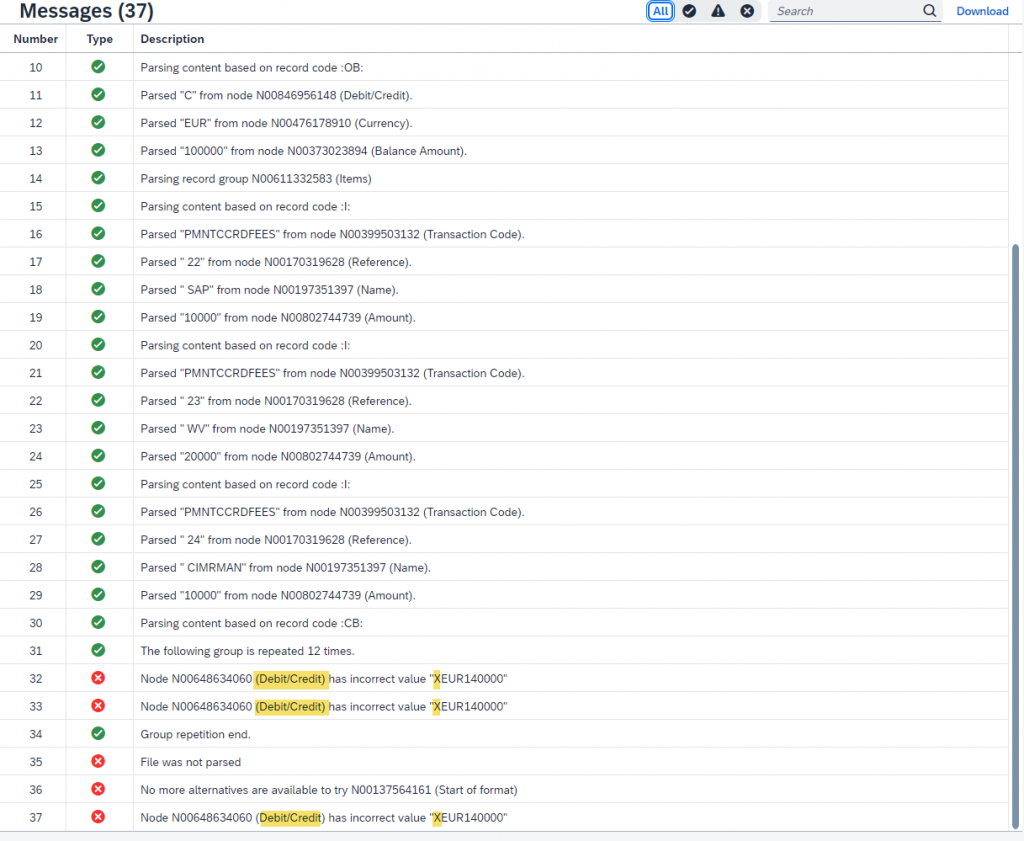Viewport: 1024px width, 841px height.
Task: Click message number 21 cell
Action: 35,373
